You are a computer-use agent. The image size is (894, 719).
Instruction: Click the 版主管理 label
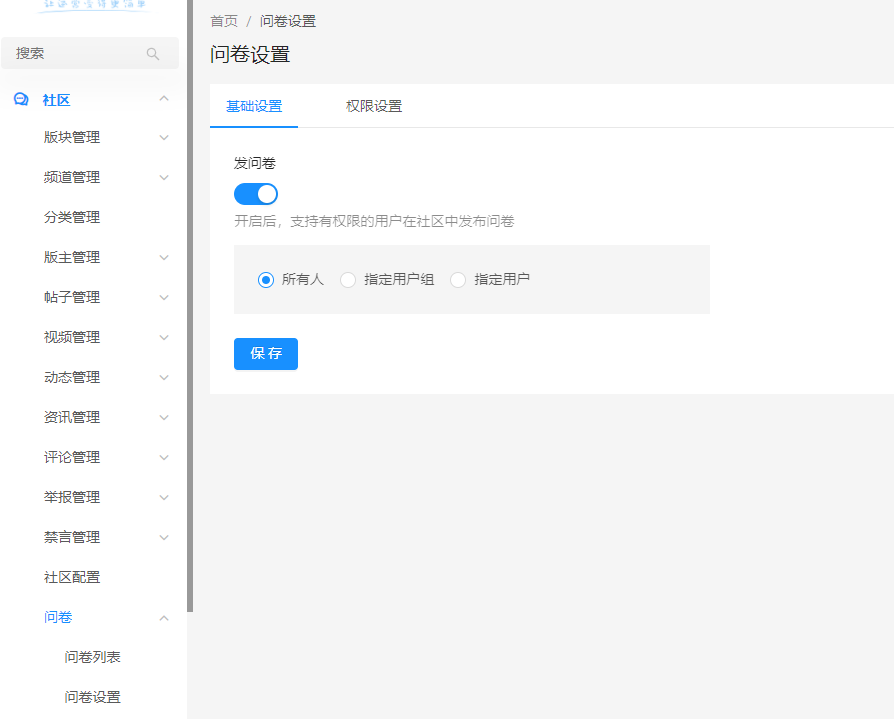tap(72, 257)
